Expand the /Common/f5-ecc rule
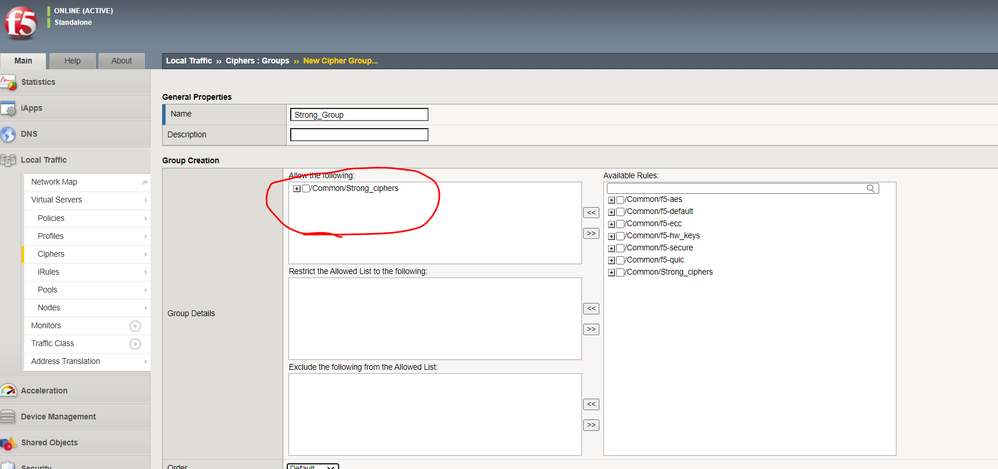998x469 pixels. (612, 224)
